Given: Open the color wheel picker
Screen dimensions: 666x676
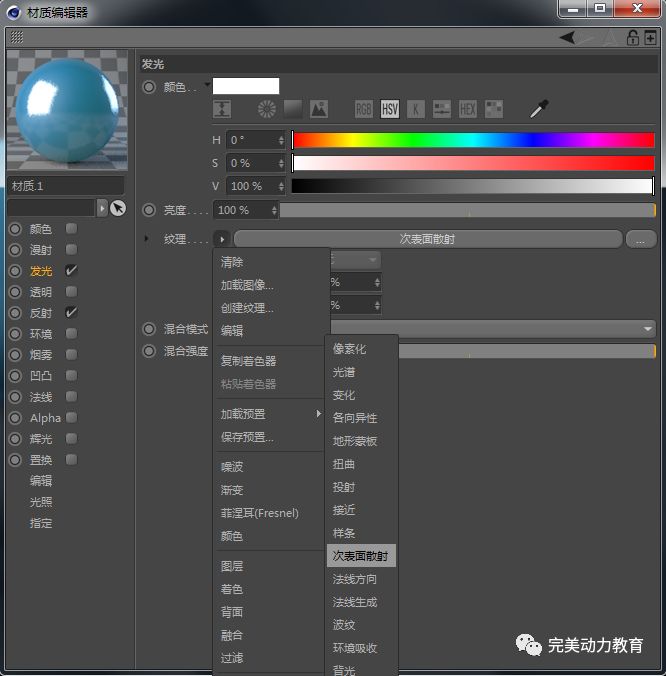Looking at the screenshot, I should (x=267, y=109).
